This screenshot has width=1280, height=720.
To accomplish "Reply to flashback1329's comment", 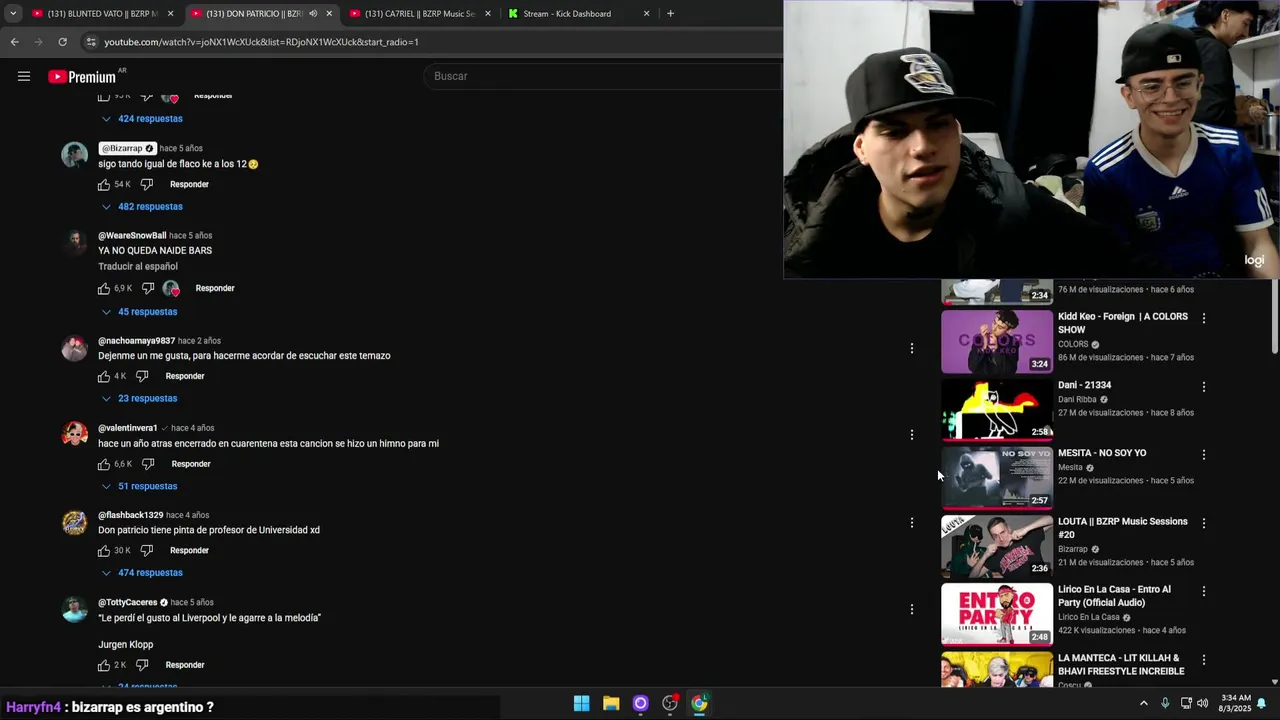I will click(189, 551).
